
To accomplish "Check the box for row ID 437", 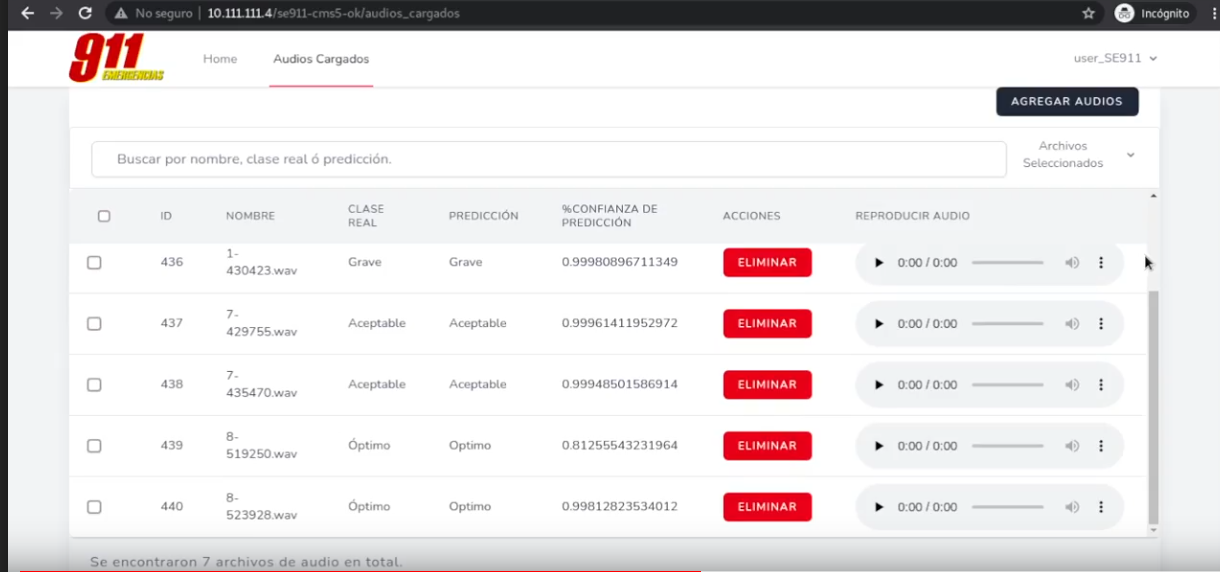I will 94,324.
